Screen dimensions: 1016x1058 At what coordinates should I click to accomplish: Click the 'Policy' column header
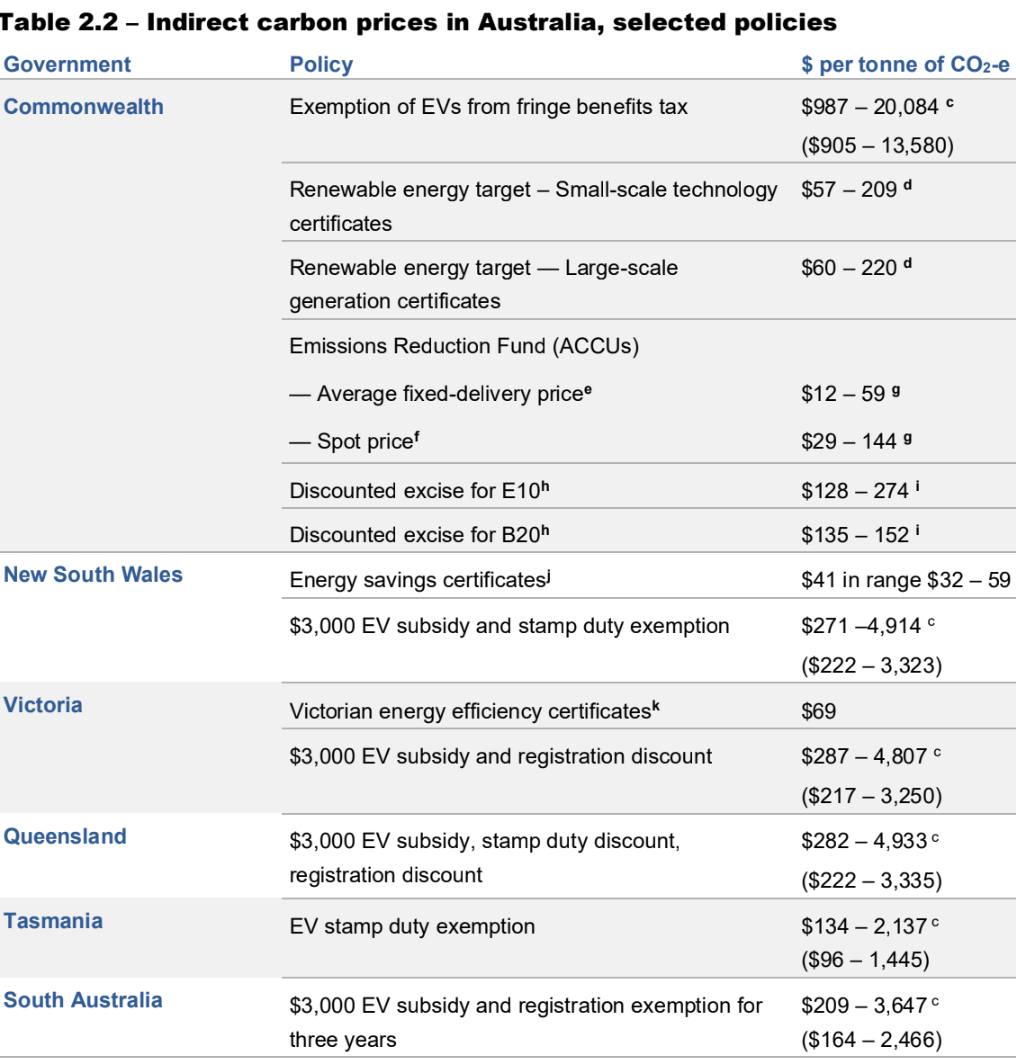[x=321, y=65]
